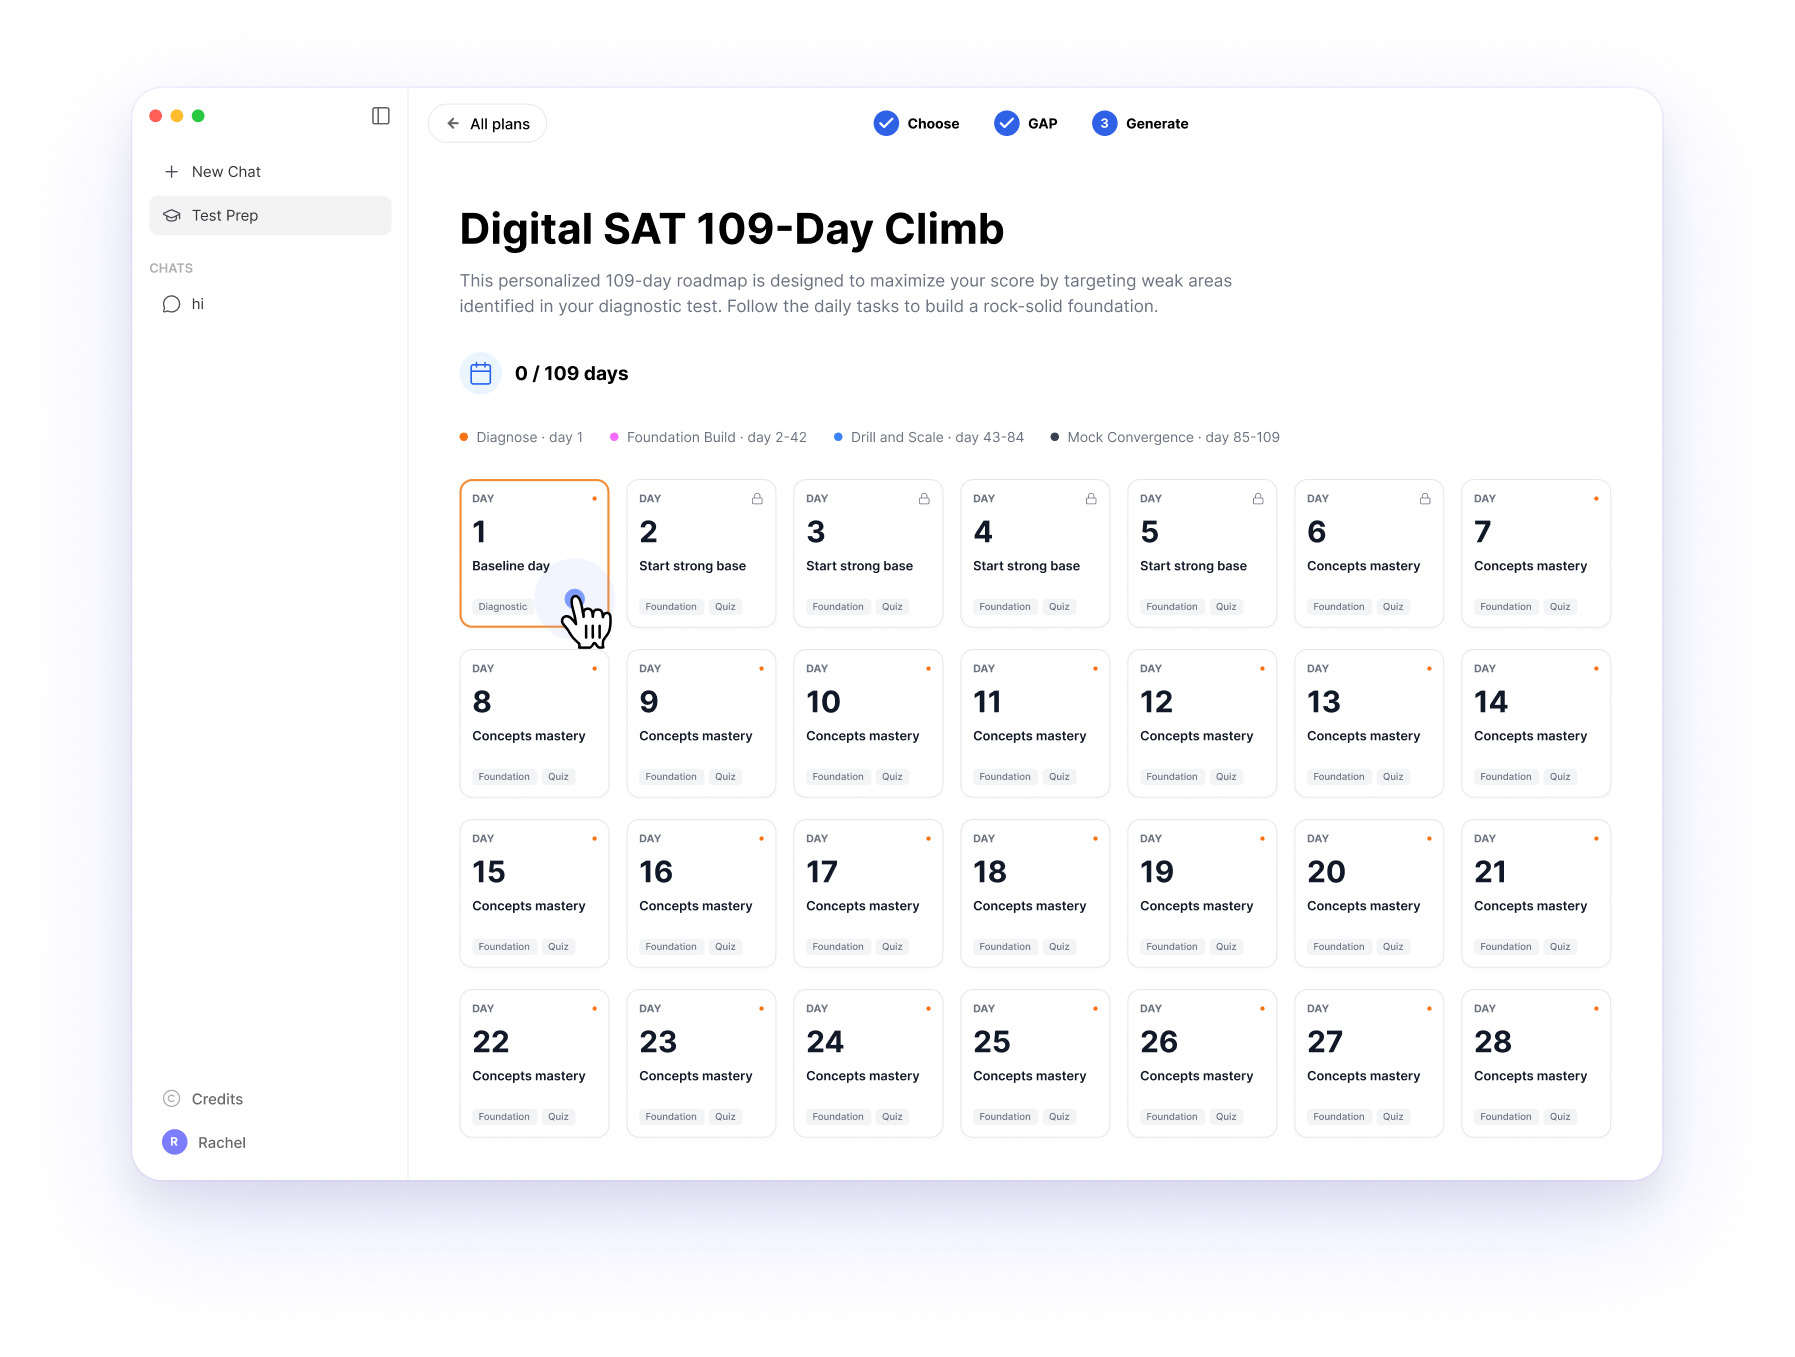
Task: Click the lock icon on Day 2 card
Action: (x=757, y=498)
